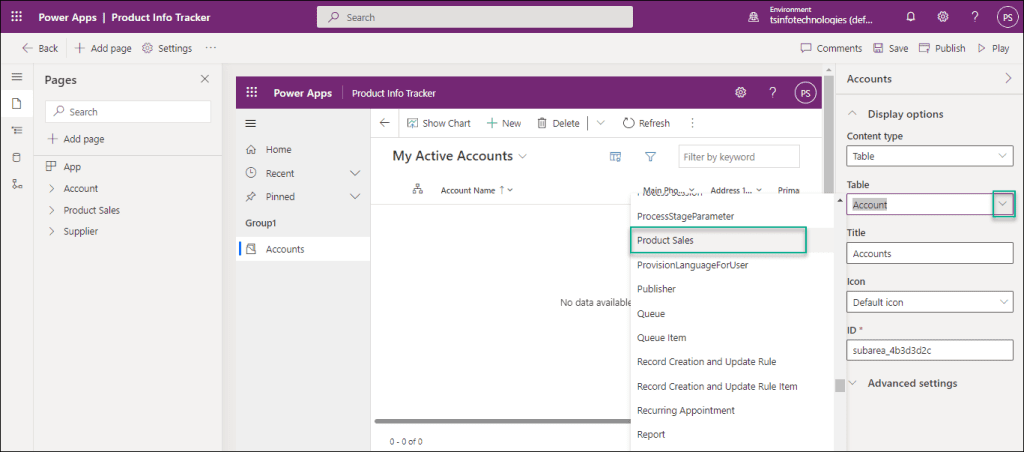The image size is (1024, 452).
Task: Collapse the Accounts properties pane arrow
Action: [x=1007, y=78]
